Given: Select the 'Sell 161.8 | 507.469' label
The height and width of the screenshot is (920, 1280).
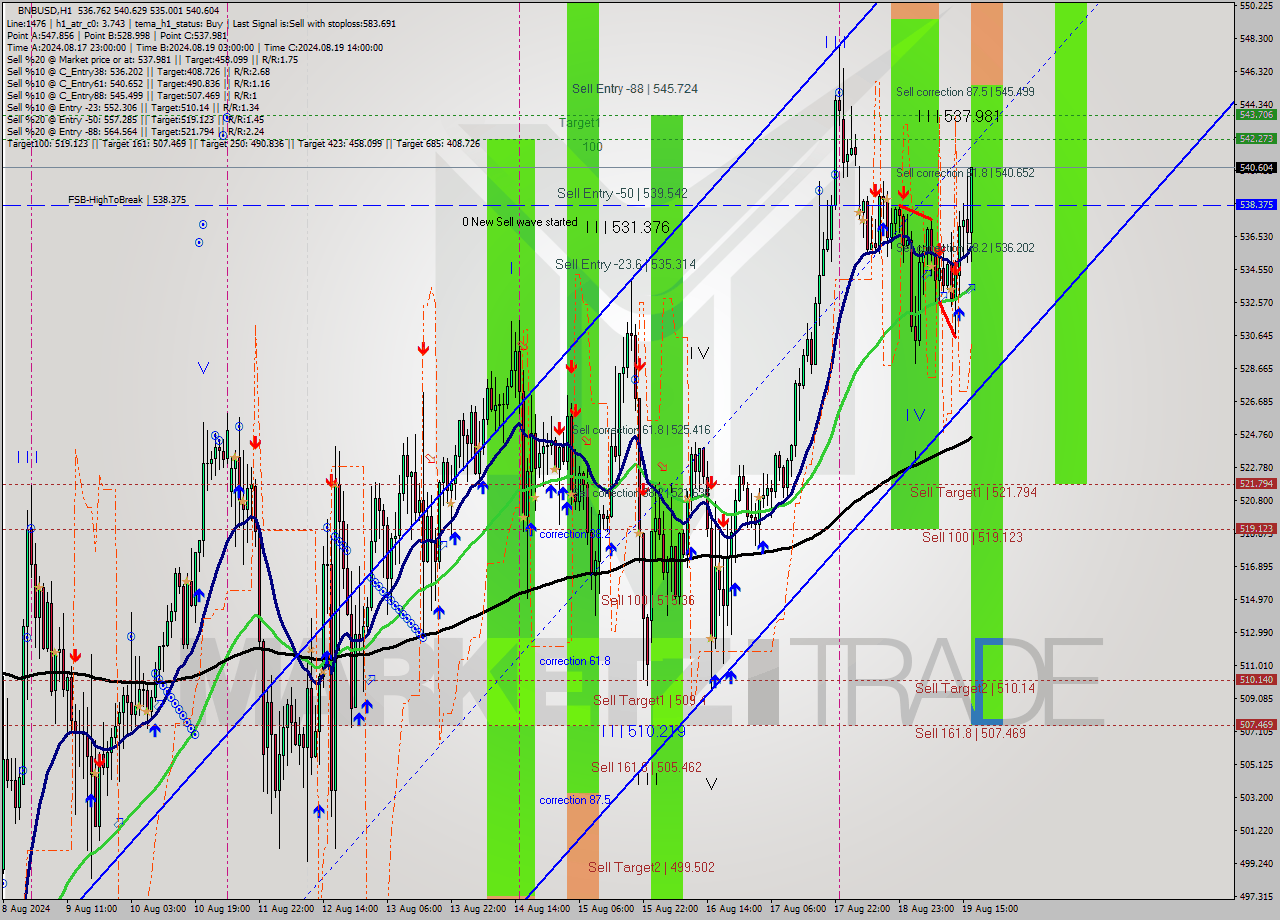Looking at the screenshot, I should coord(970,733).
